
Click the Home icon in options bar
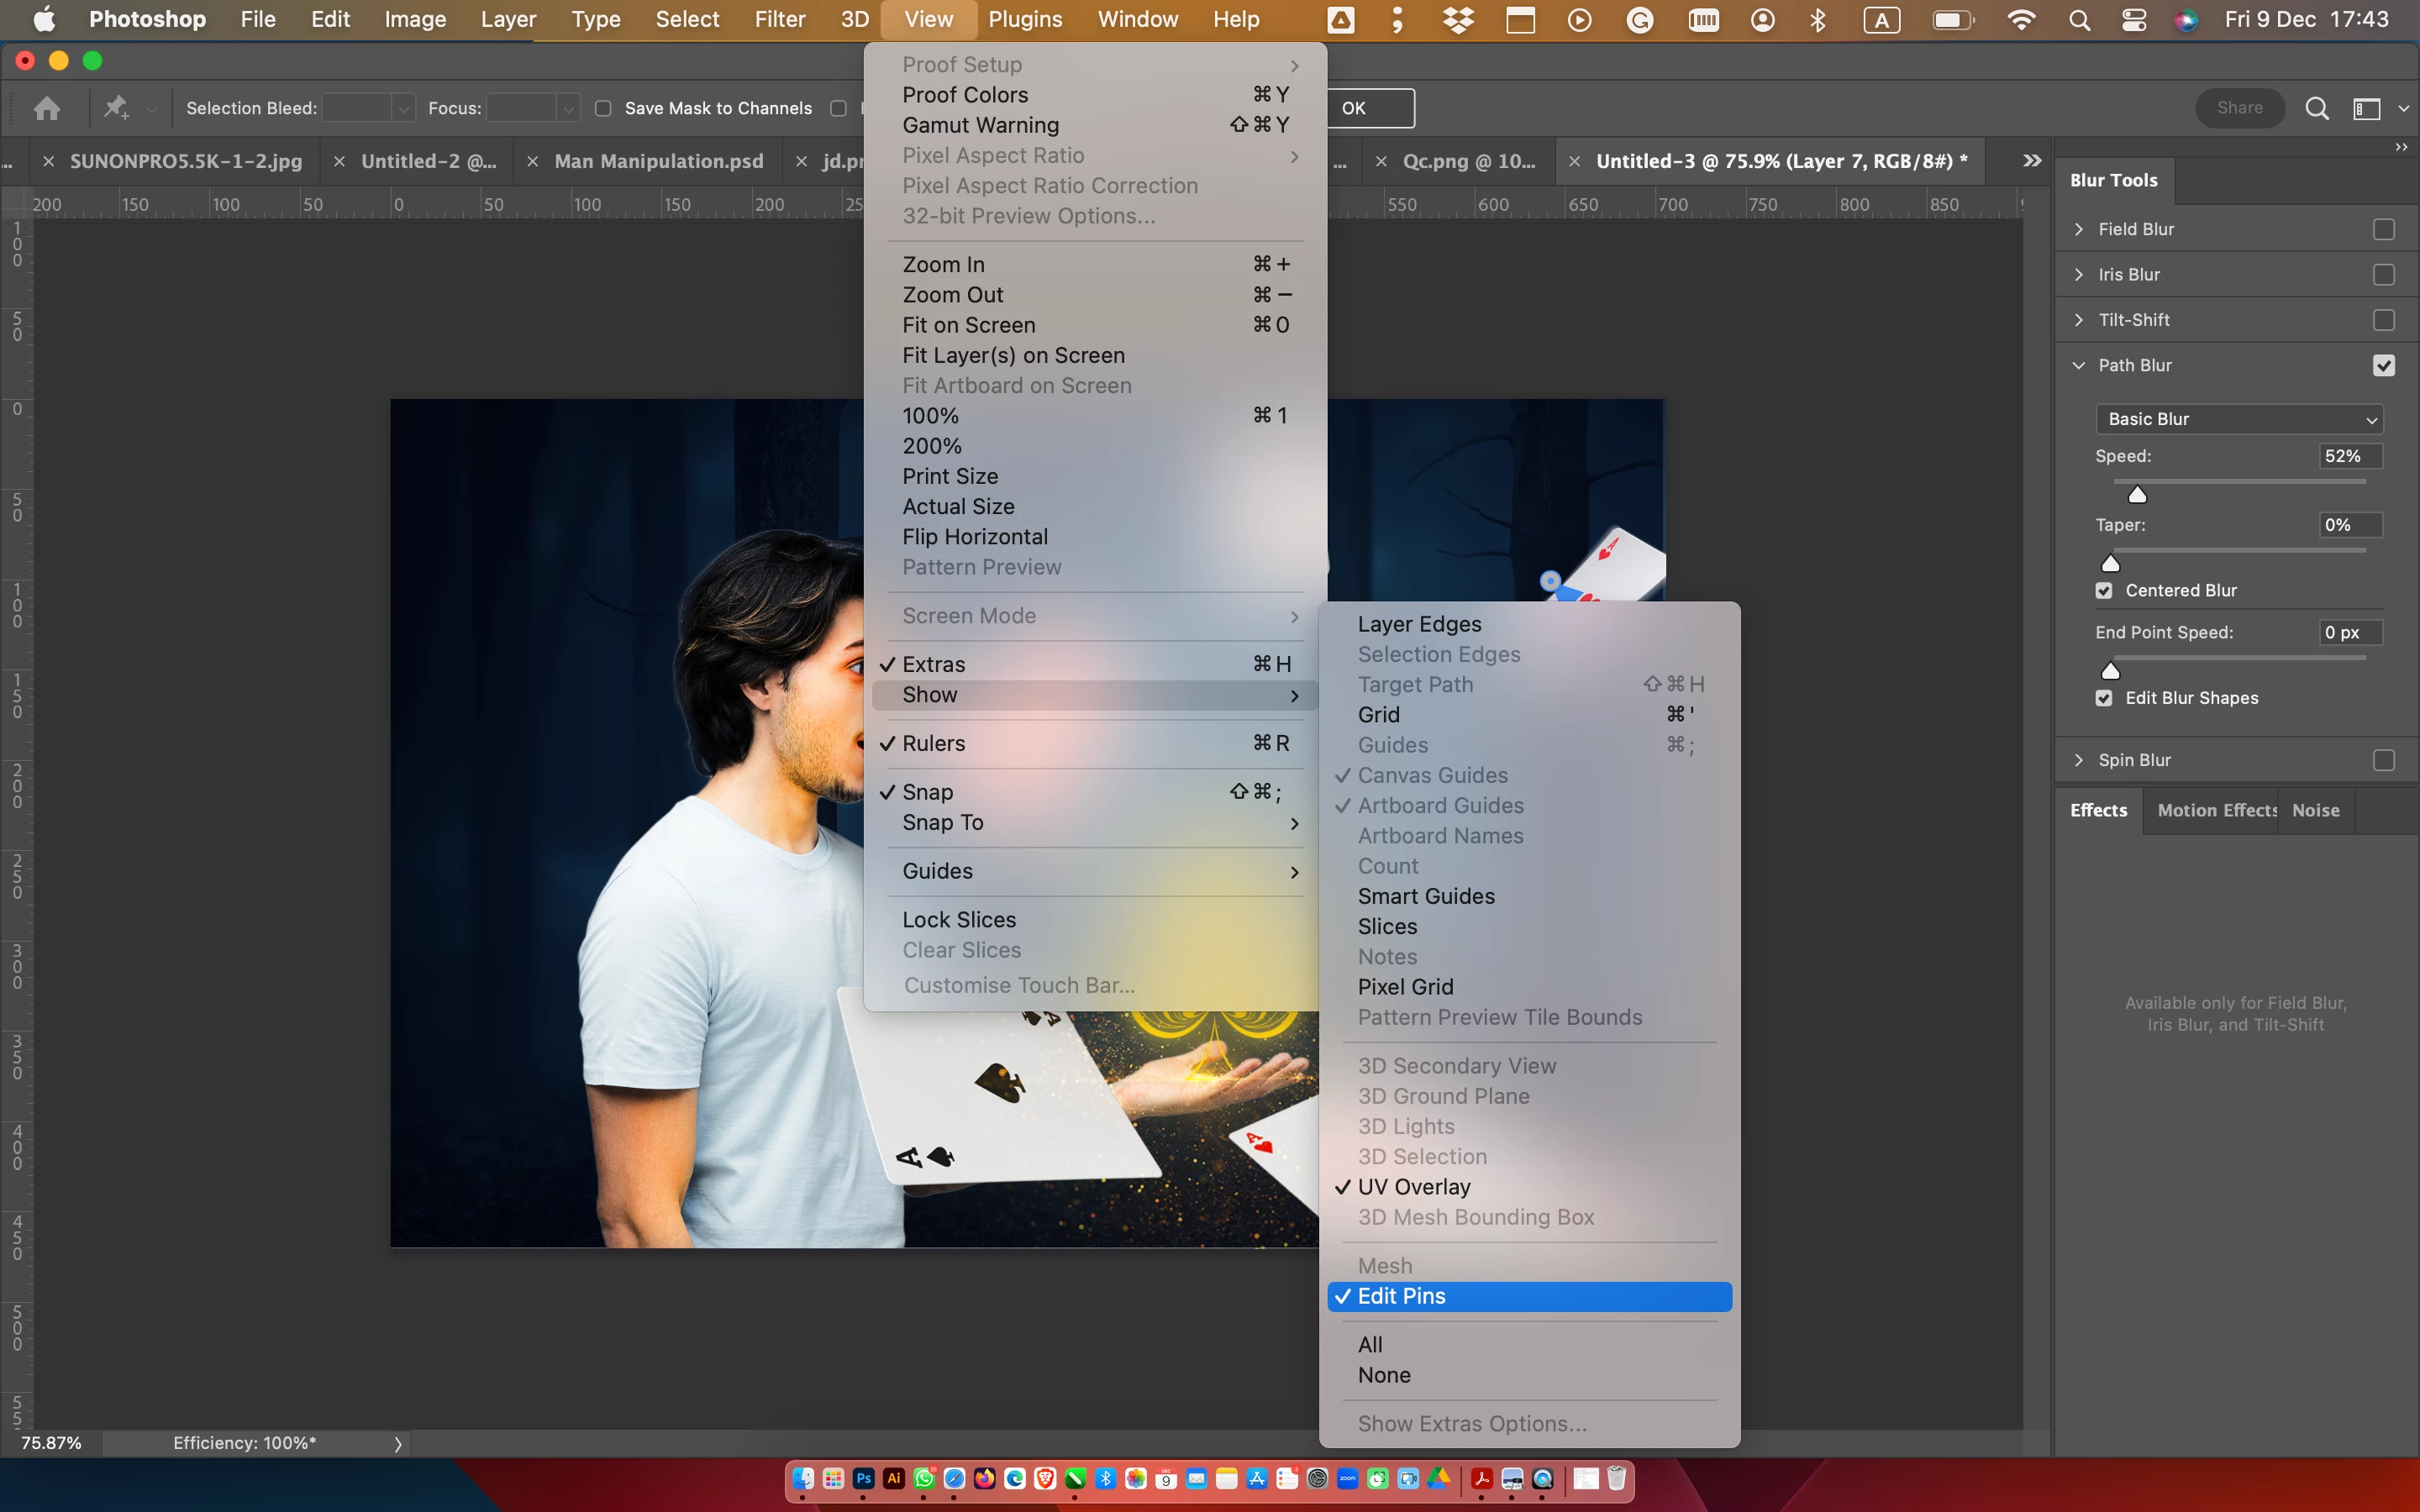point(47,108)
